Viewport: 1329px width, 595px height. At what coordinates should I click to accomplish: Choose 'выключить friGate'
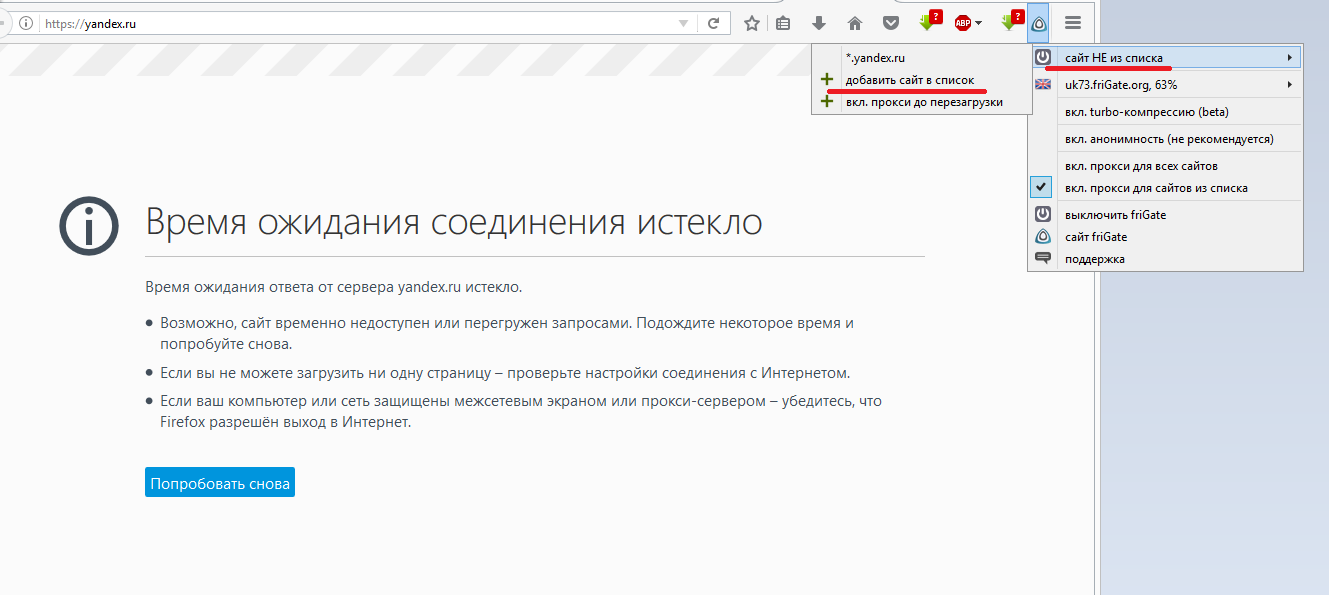(x=1166, y=215)
